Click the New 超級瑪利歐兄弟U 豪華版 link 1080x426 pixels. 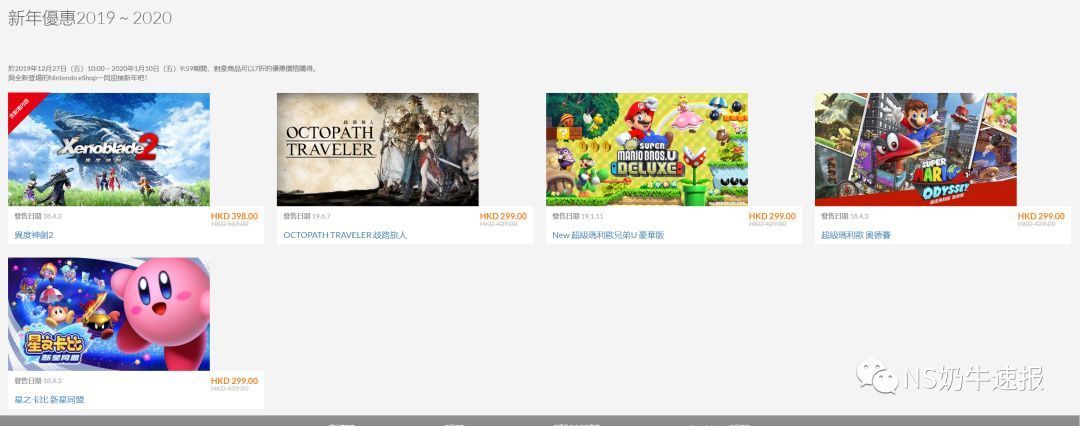click(608, 235)
